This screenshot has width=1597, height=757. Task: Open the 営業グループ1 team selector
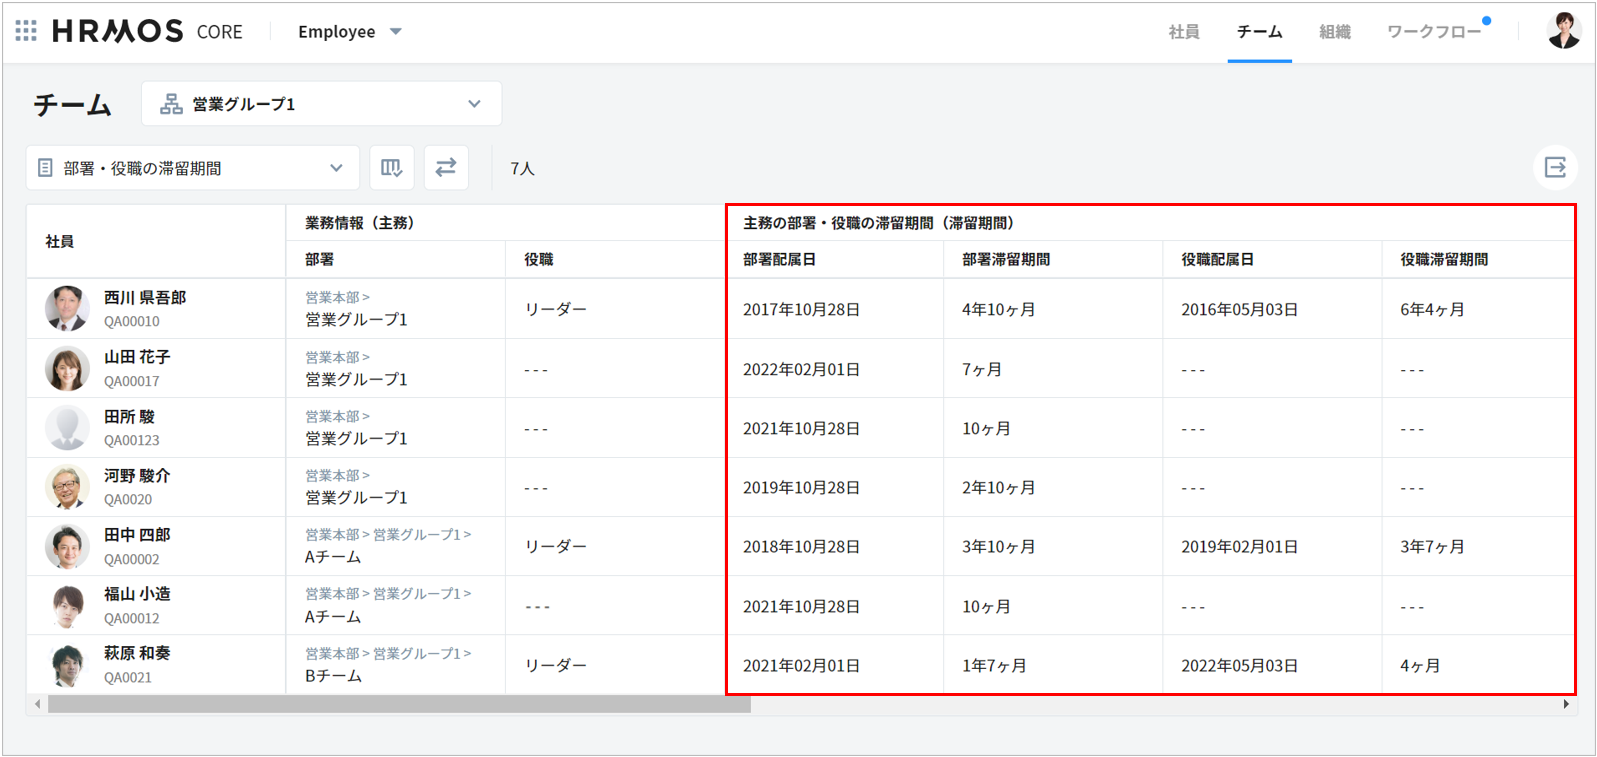321,104
